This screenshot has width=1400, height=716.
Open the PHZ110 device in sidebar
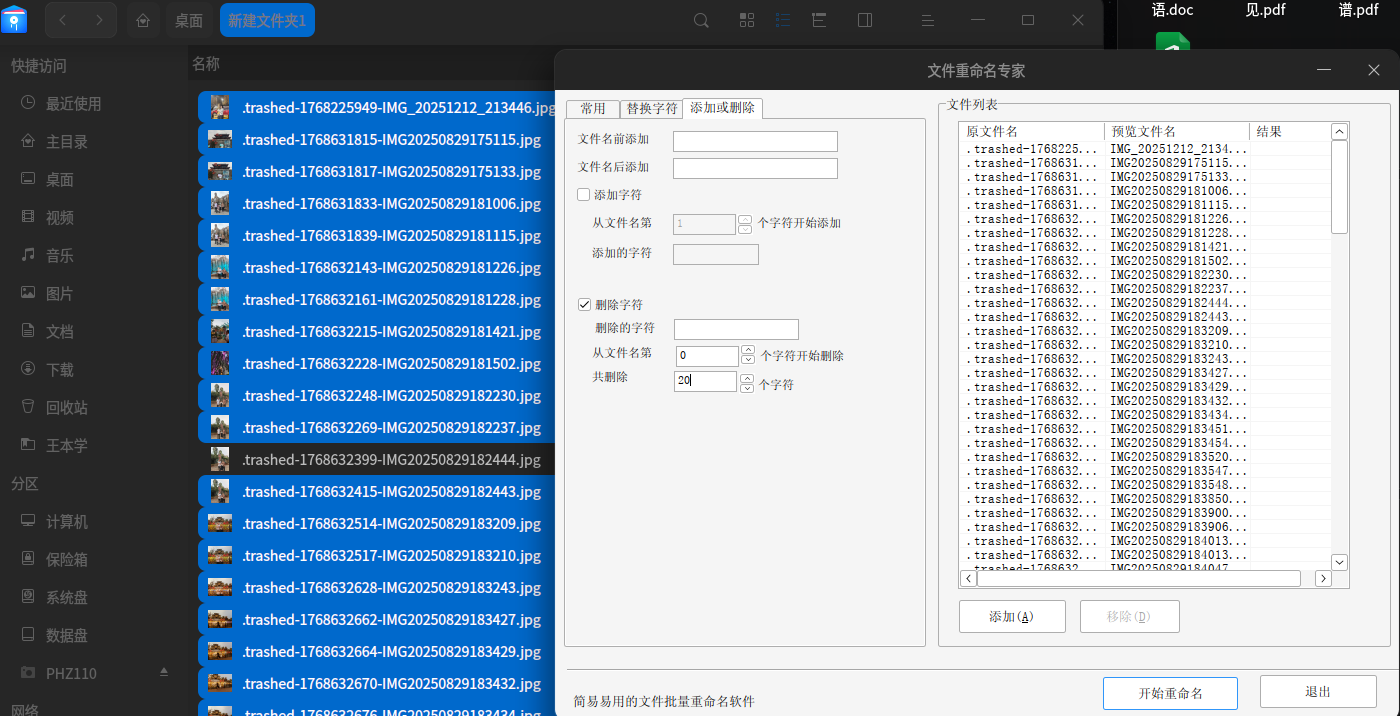(71, 674)
